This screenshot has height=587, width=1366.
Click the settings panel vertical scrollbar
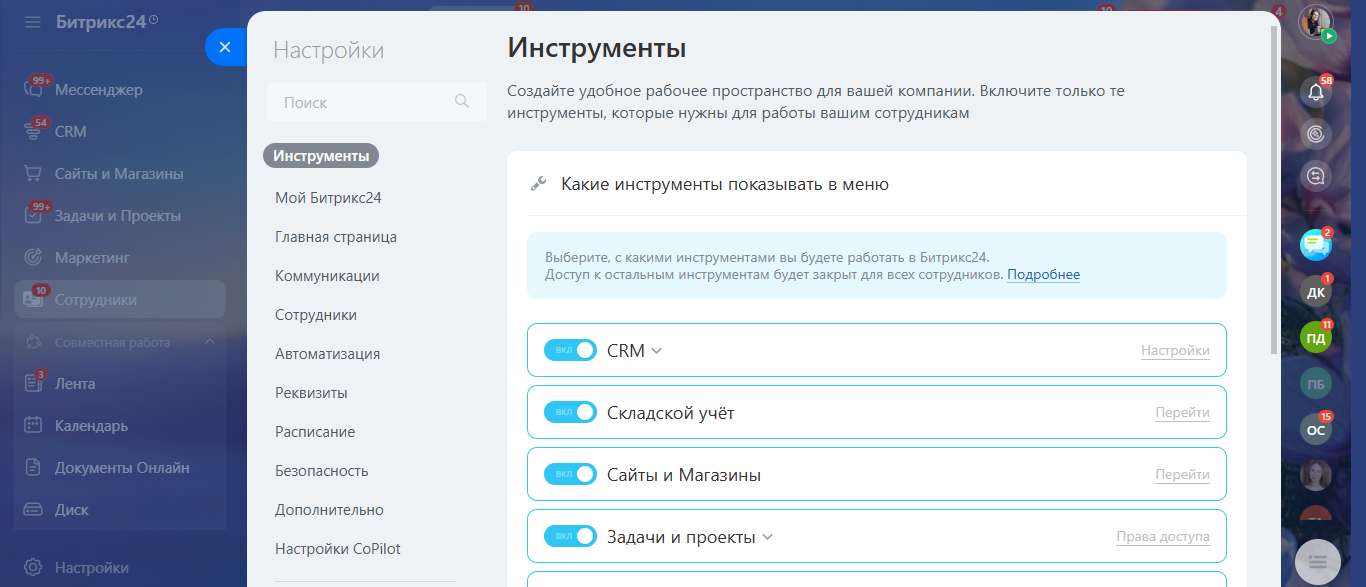point(1274,190)
